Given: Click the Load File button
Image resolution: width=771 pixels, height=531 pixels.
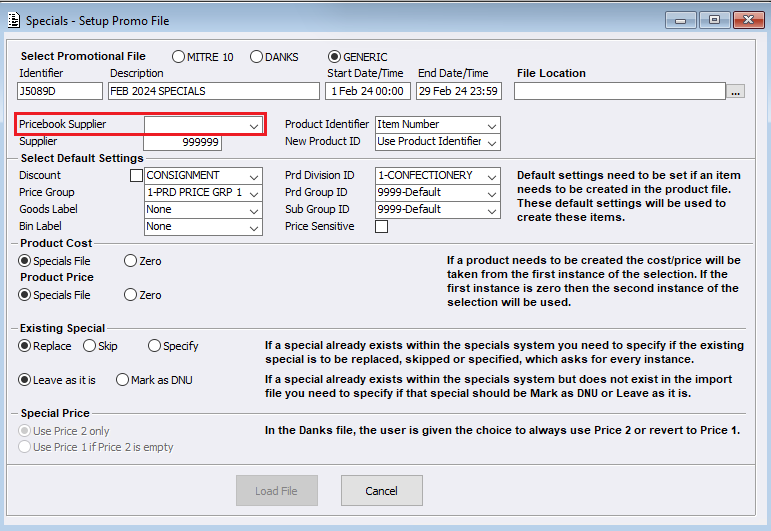Looking at the screenshot, I should coord(277,491).
